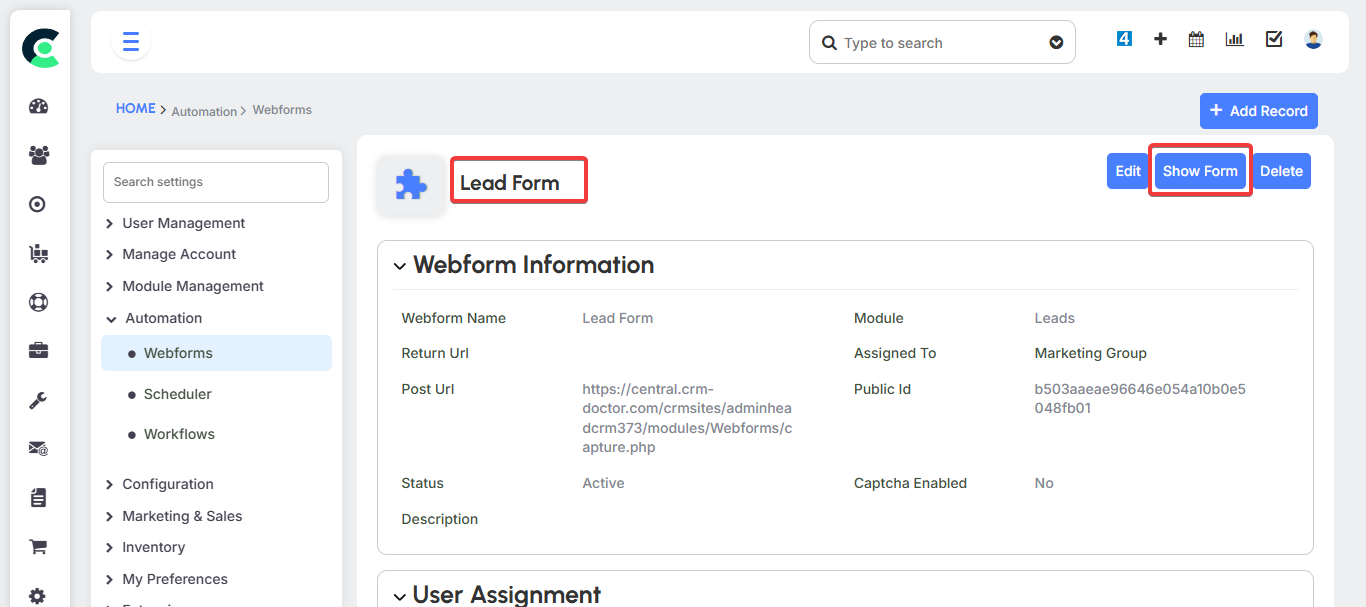Open the Dashboard from the sidebar
Screen dimensions: 1366x607
click(x=37, y=106)
